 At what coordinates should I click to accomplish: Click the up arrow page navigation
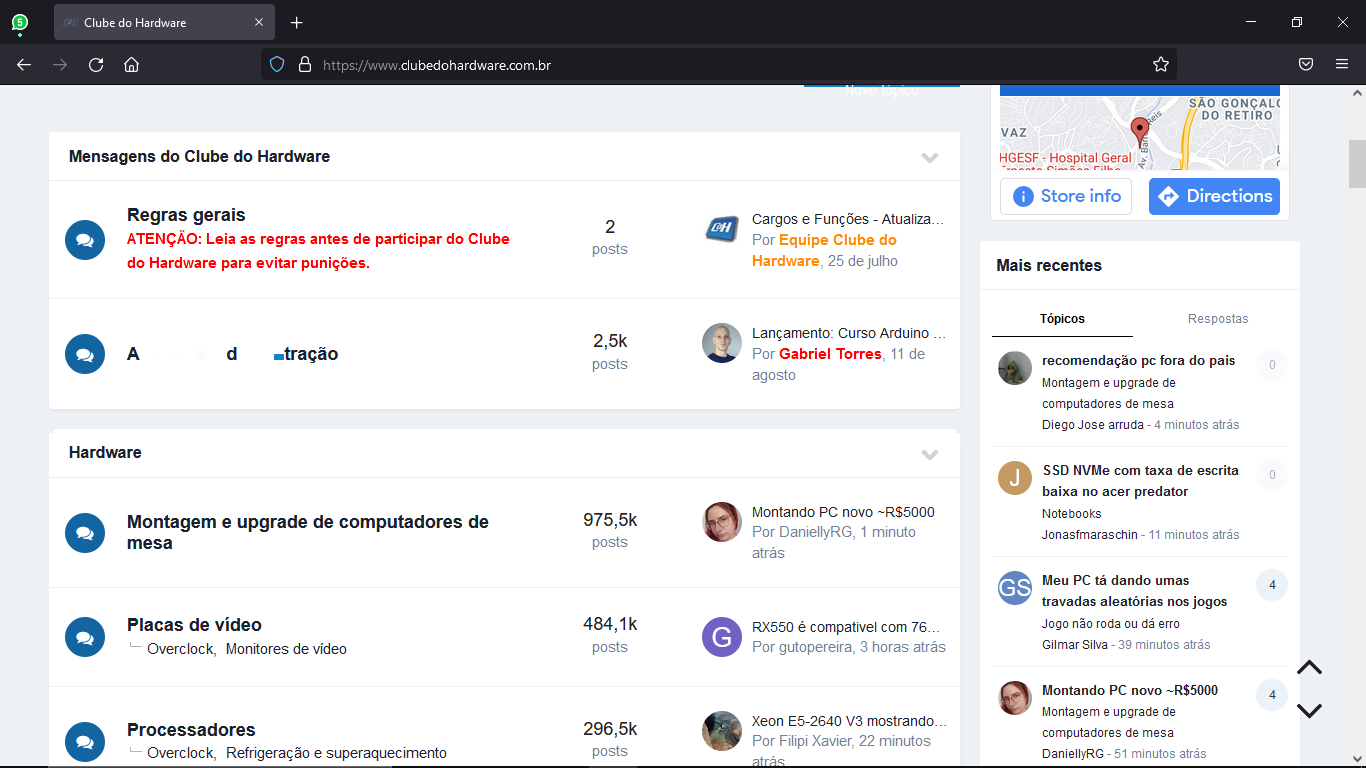coord(1309,667)
